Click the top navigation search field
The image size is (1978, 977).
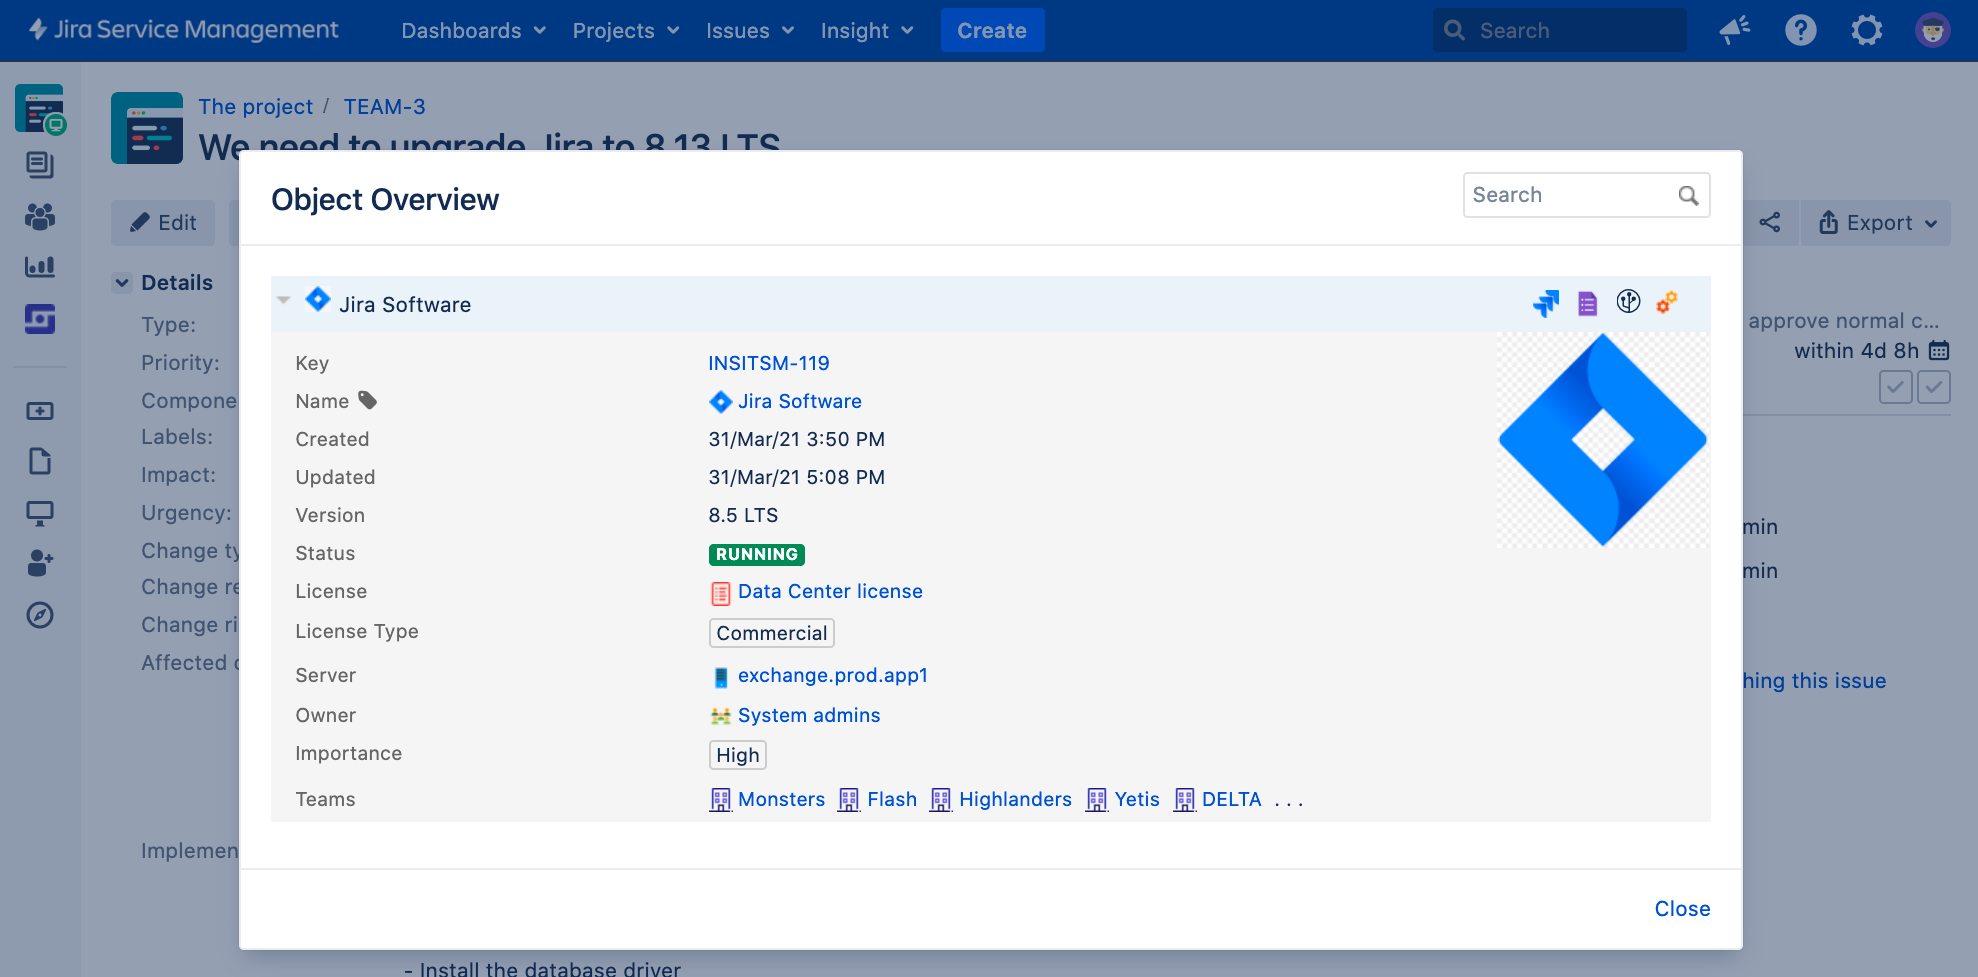pos(1559,30)
